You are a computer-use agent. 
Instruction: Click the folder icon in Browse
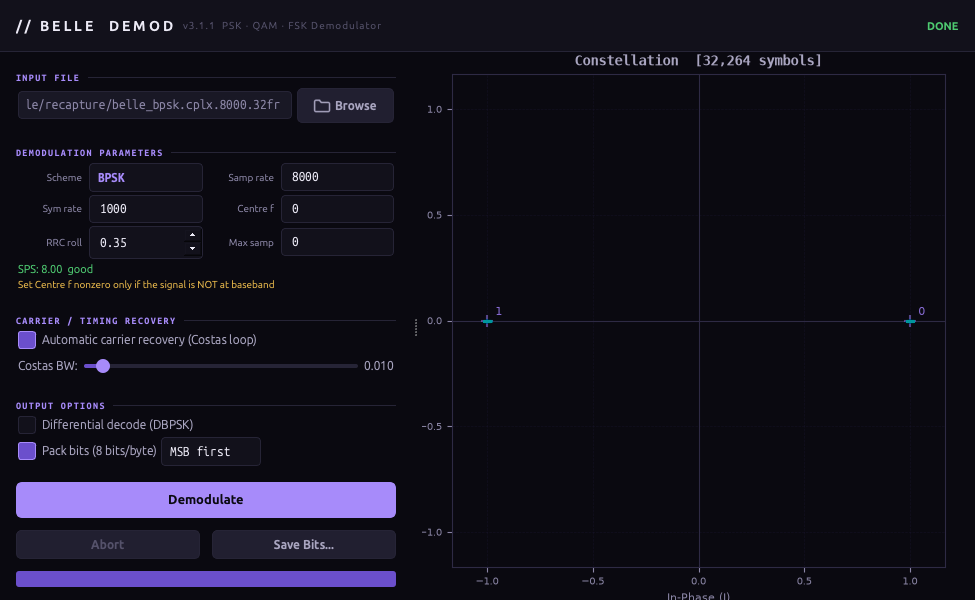click(x=321, y=106)
